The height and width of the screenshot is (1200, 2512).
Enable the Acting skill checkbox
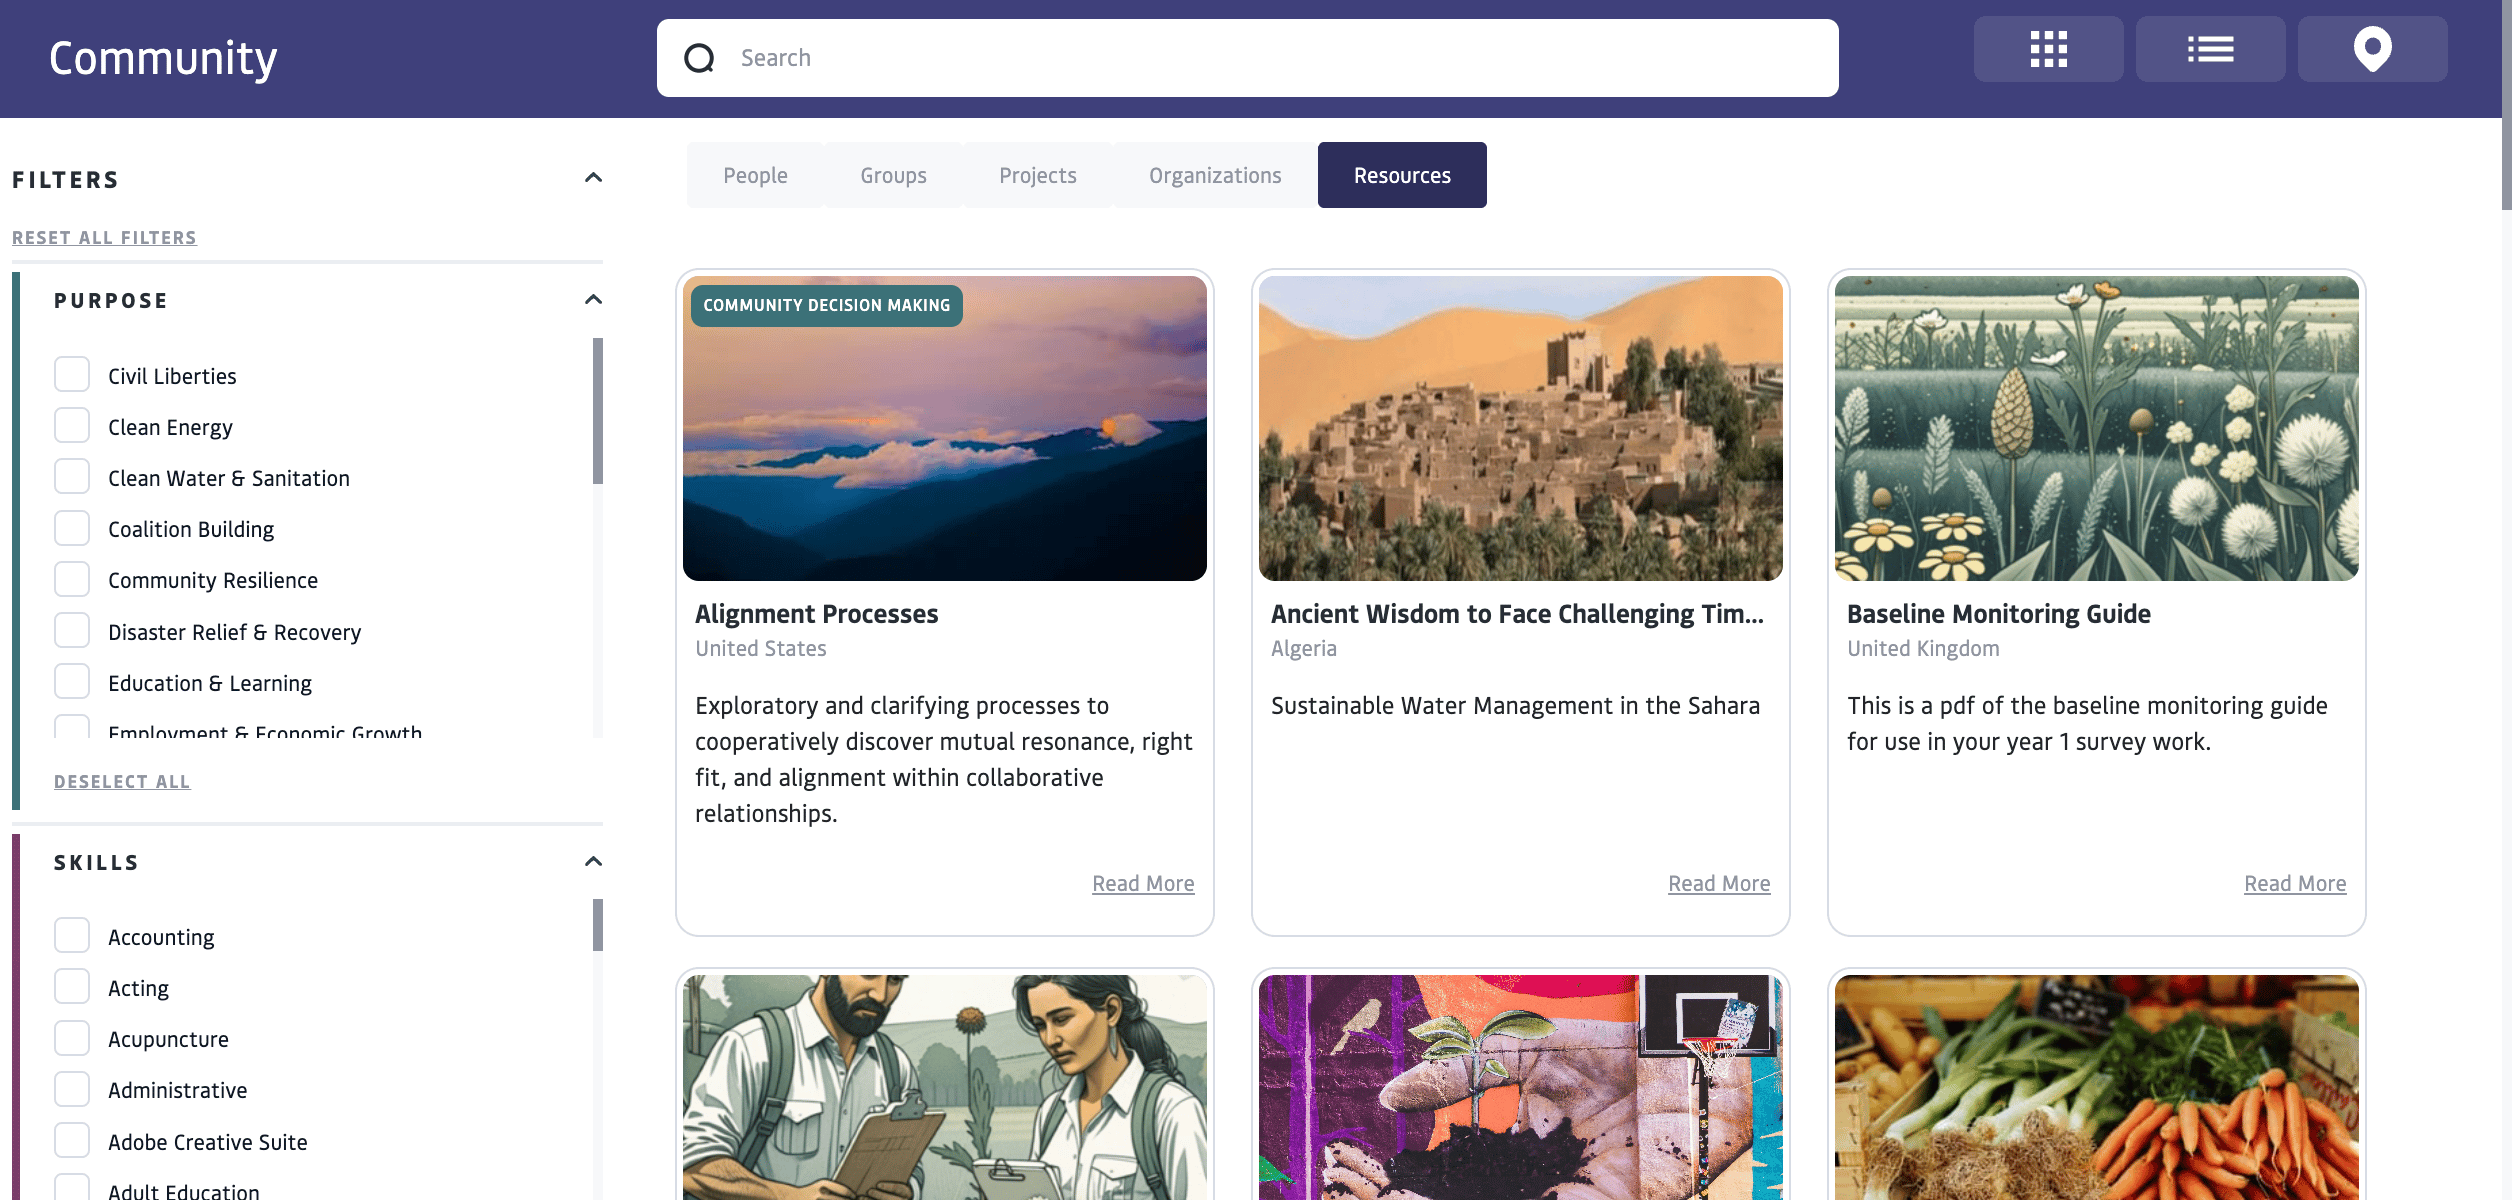pos(72,987)
